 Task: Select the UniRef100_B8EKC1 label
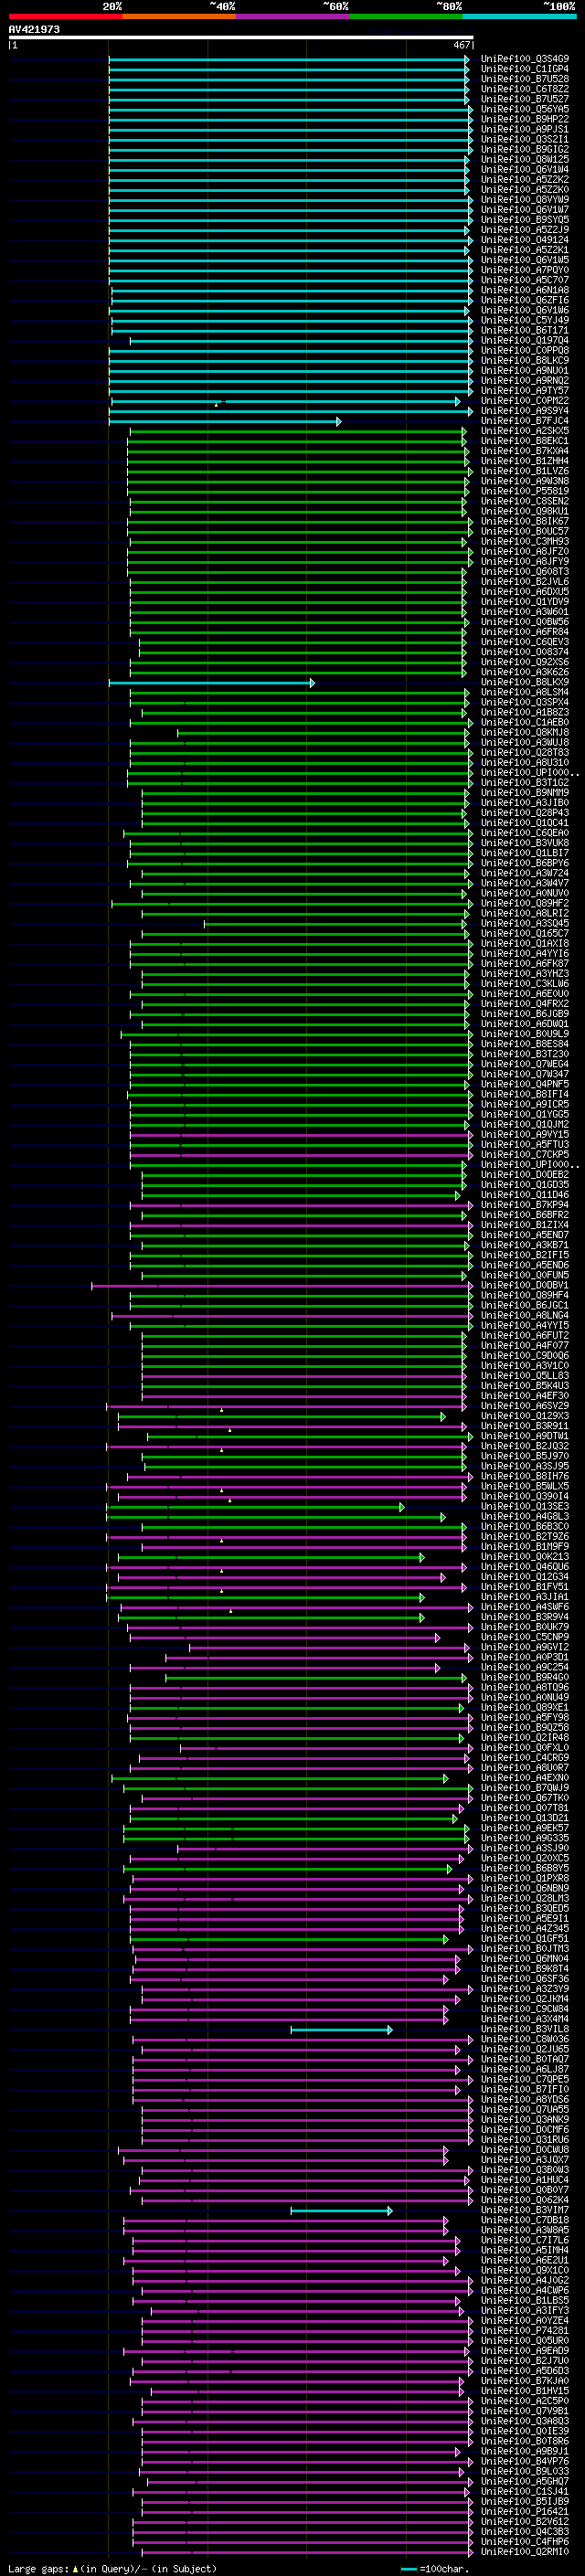coord(525,441)
